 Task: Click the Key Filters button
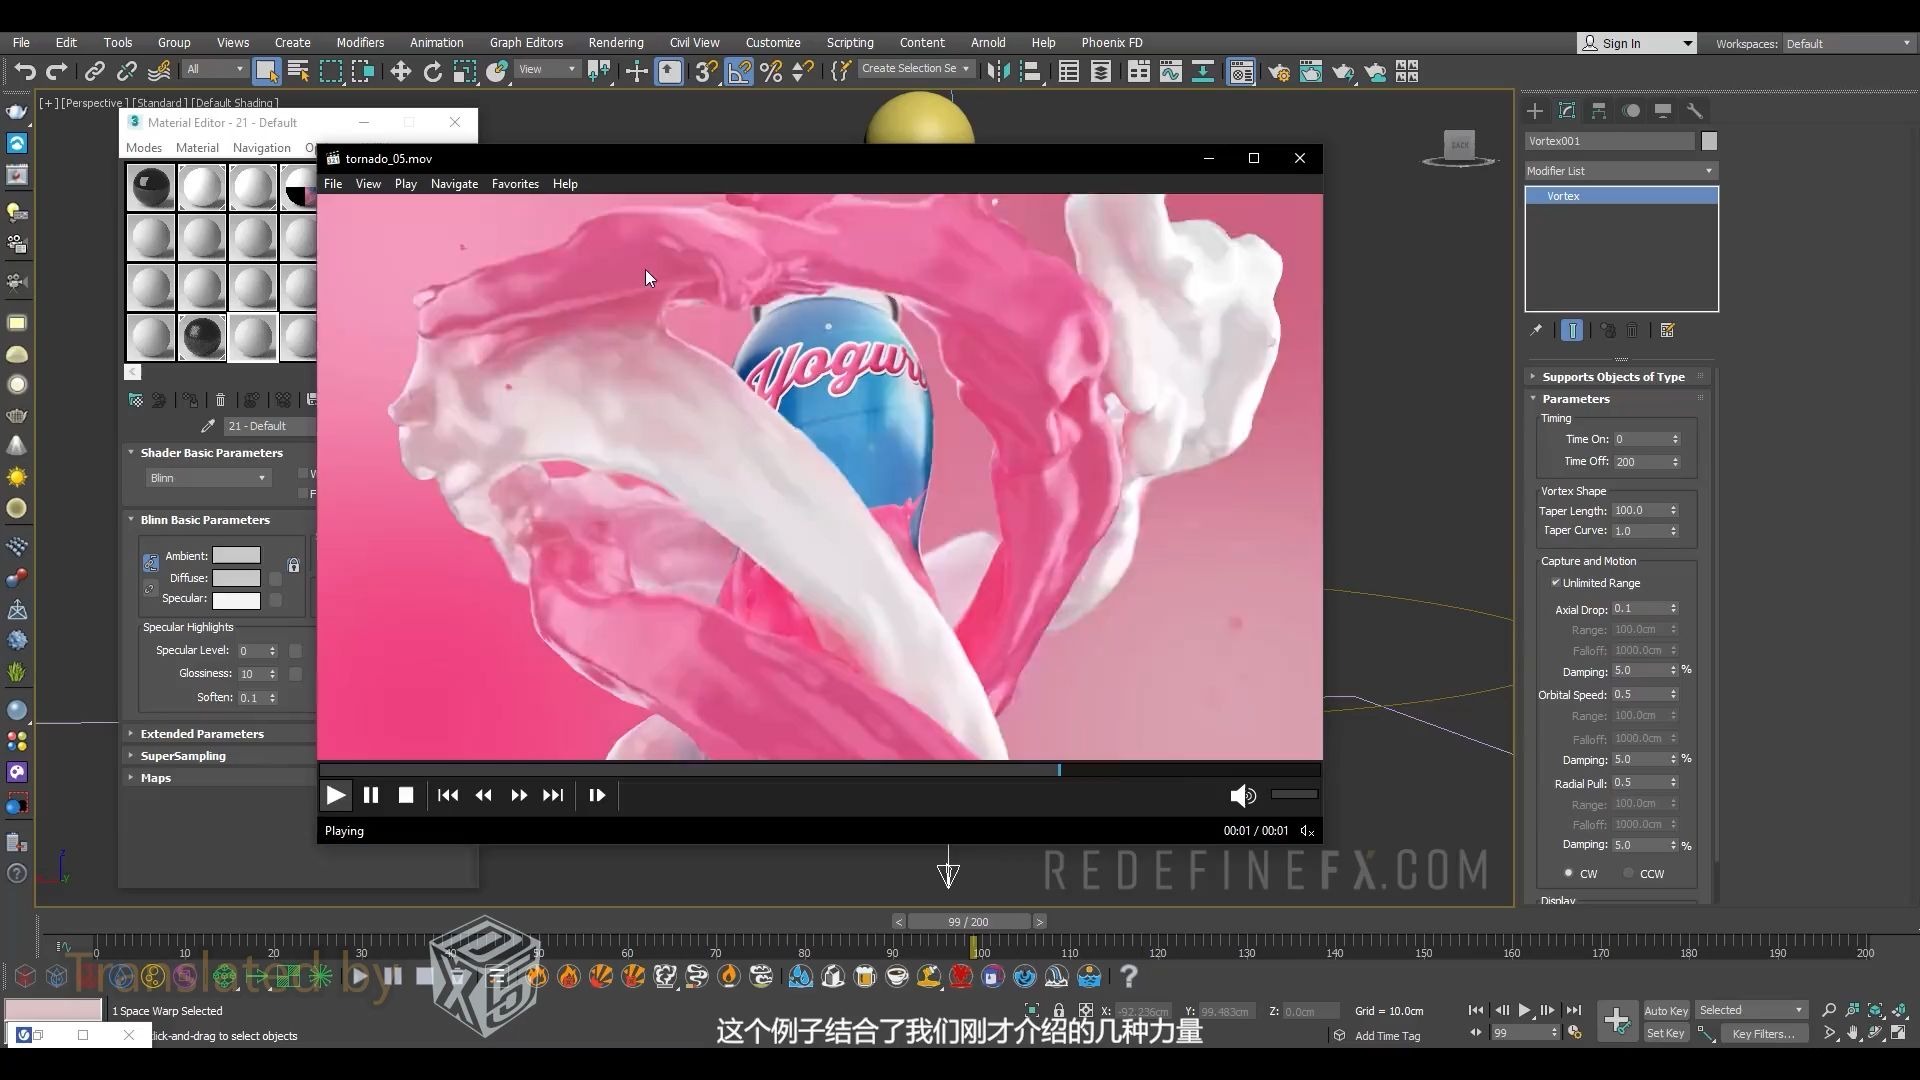[x=1763, y=1034]
